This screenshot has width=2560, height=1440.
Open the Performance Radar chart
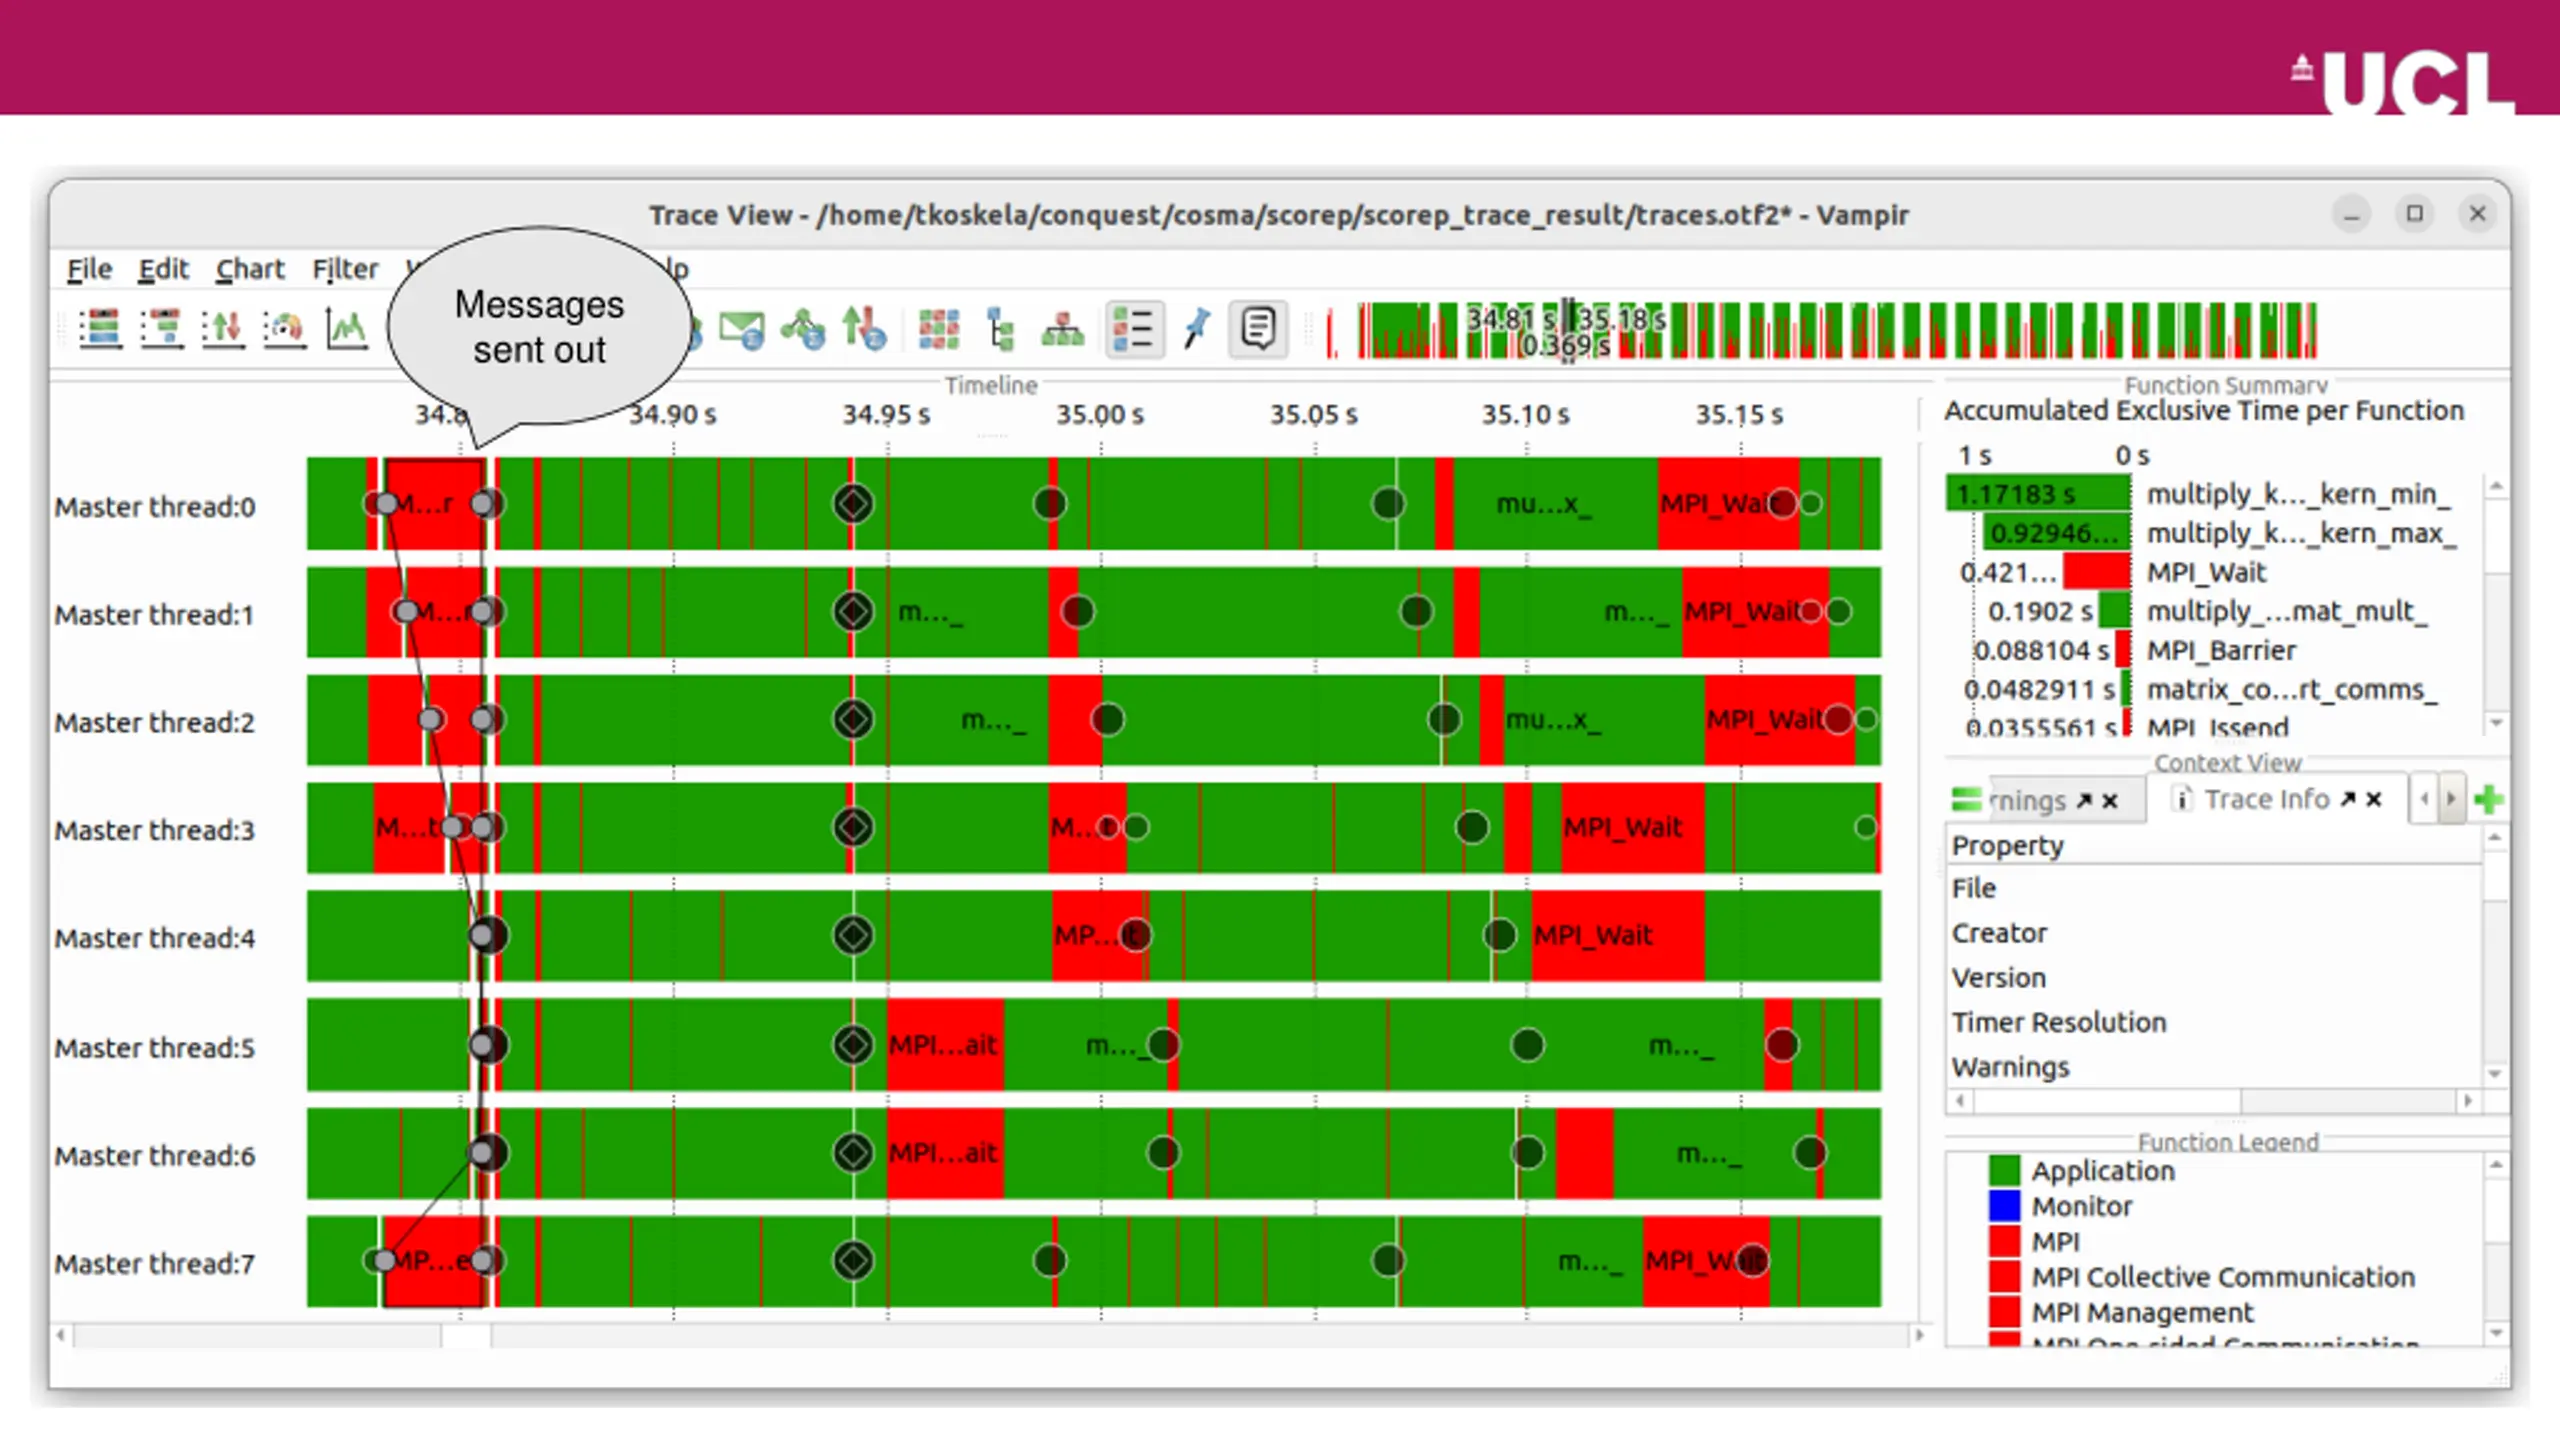tap(285, 329)
